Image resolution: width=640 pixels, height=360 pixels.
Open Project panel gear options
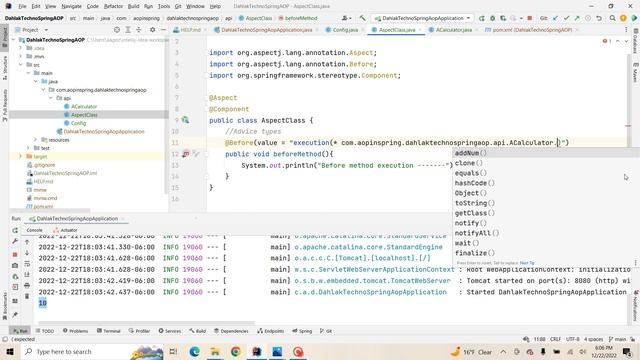point(153,30)
